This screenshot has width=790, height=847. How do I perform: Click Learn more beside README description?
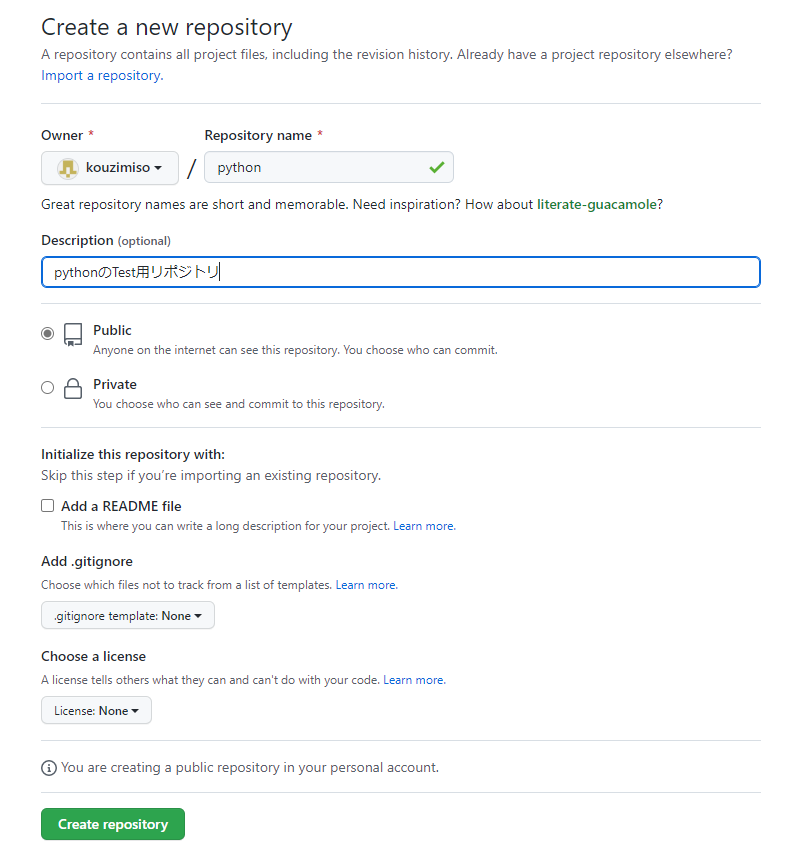point(423,525)
